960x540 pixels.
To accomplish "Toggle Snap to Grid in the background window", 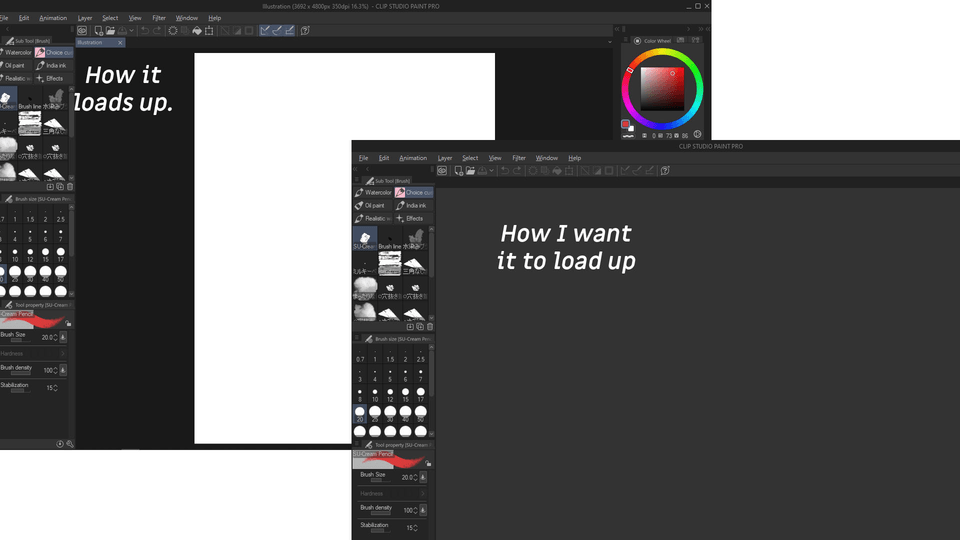I will [289, 31].
